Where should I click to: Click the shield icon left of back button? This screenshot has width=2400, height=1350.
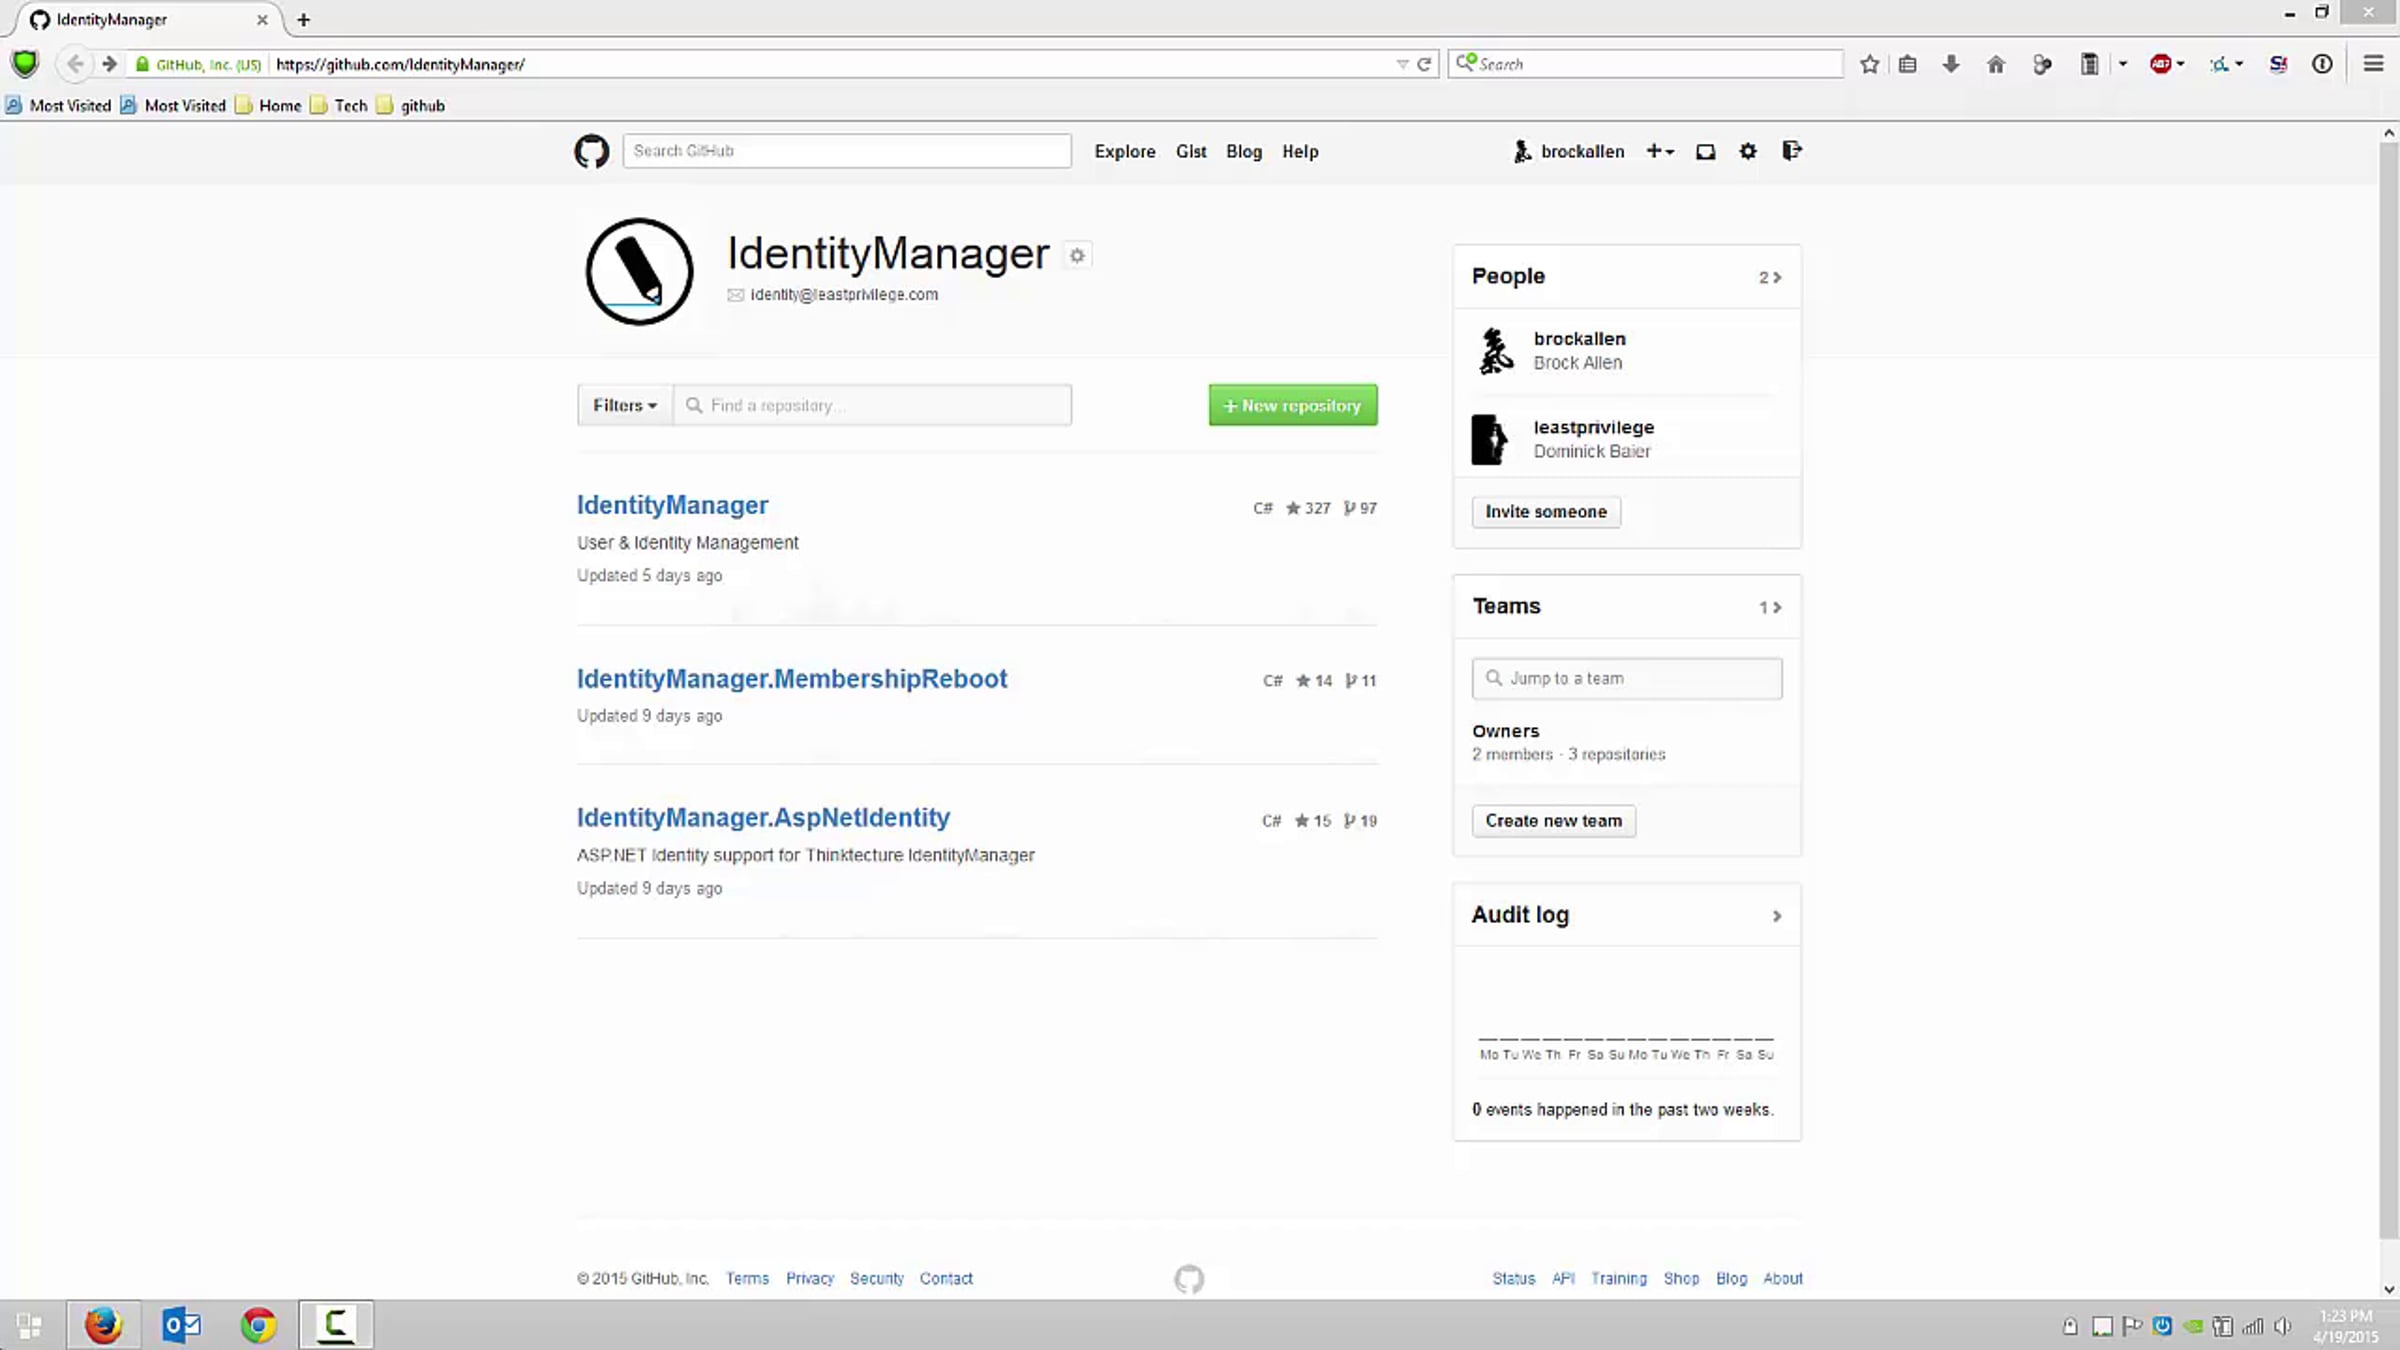pyautogui.click(x=25, y=64)
